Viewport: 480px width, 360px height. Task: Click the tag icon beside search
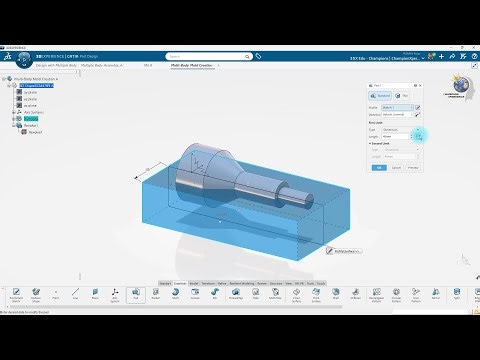point(258,56)
